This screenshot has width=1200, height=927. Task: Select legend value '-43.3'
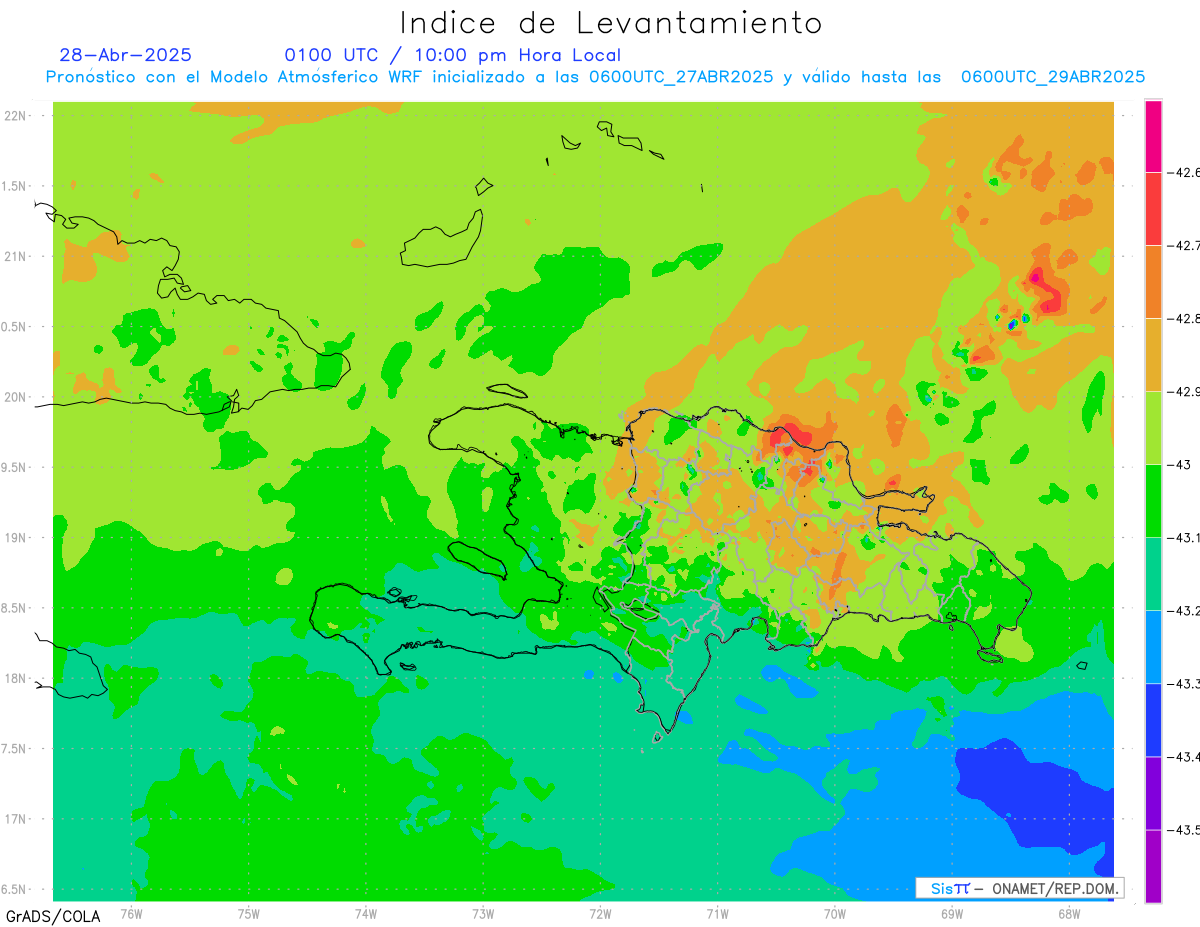[x=1186, y=683]
